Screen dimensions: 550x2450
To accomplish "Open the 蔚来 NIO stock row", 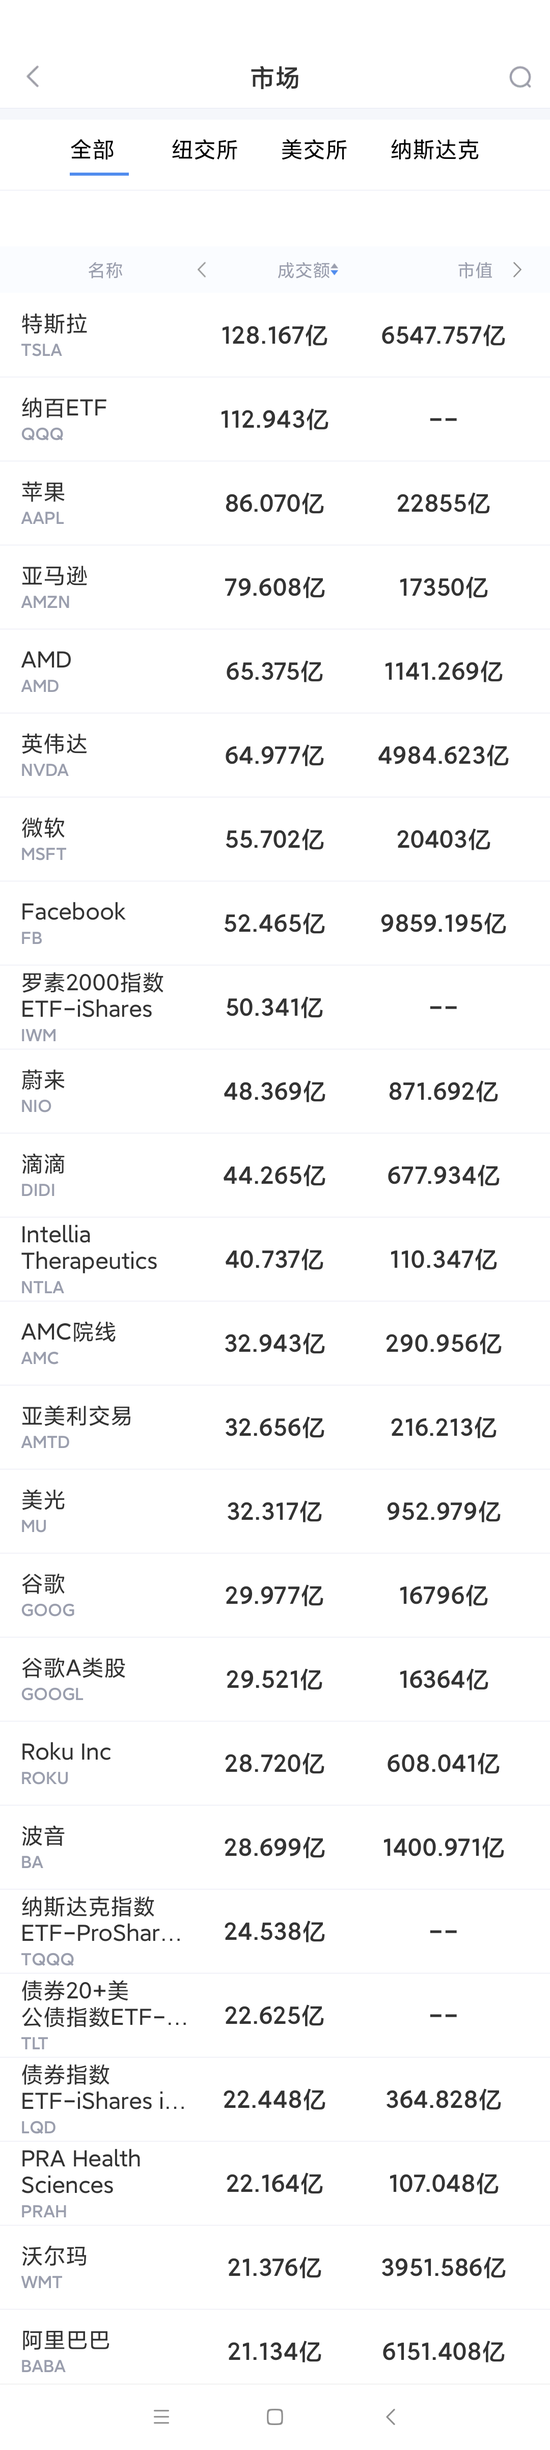I will [x=275, y=1091].
